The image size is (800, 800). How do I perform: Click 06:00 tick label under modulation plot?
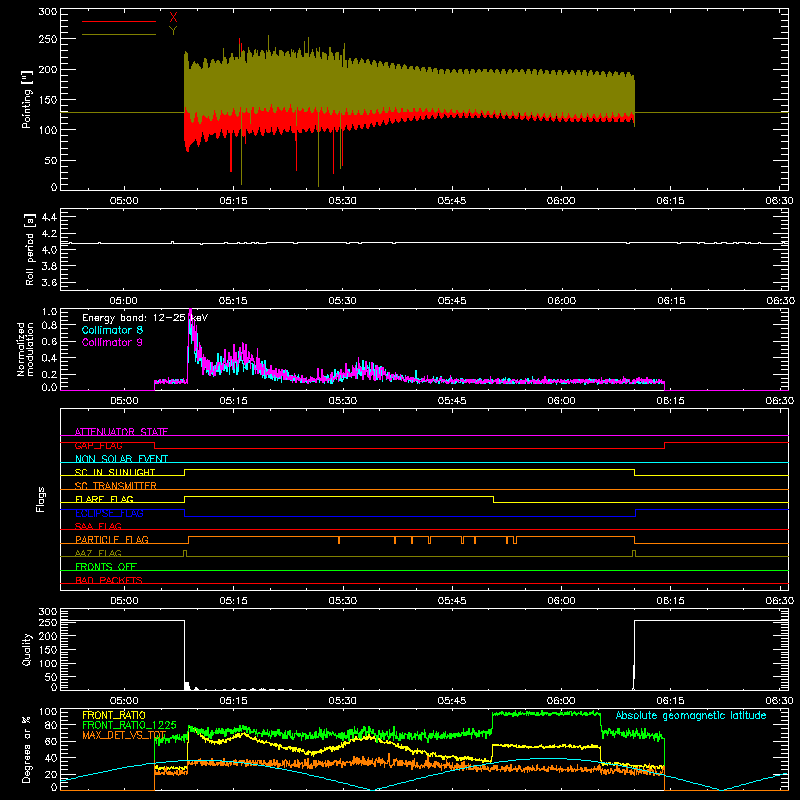point(561,401)
